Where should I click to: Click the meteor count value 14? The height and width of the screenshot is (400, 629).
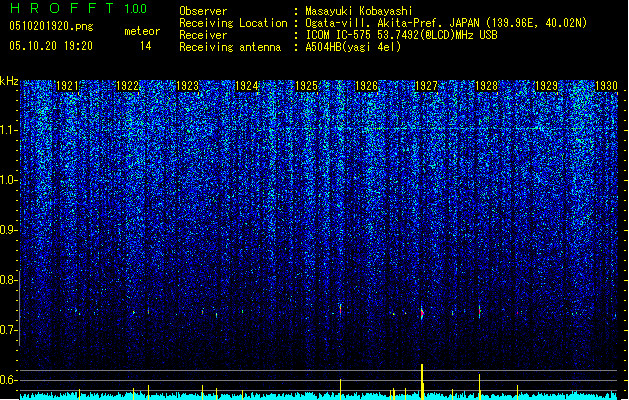[x=146, y=46]
